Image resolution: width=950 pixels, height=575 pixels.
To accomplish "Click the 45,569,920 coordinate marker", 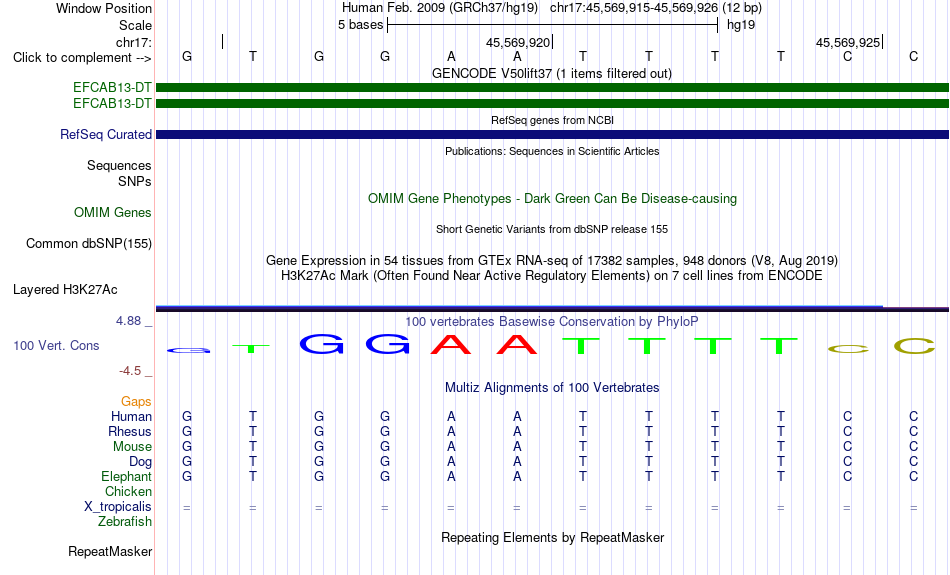I will 518,42.
